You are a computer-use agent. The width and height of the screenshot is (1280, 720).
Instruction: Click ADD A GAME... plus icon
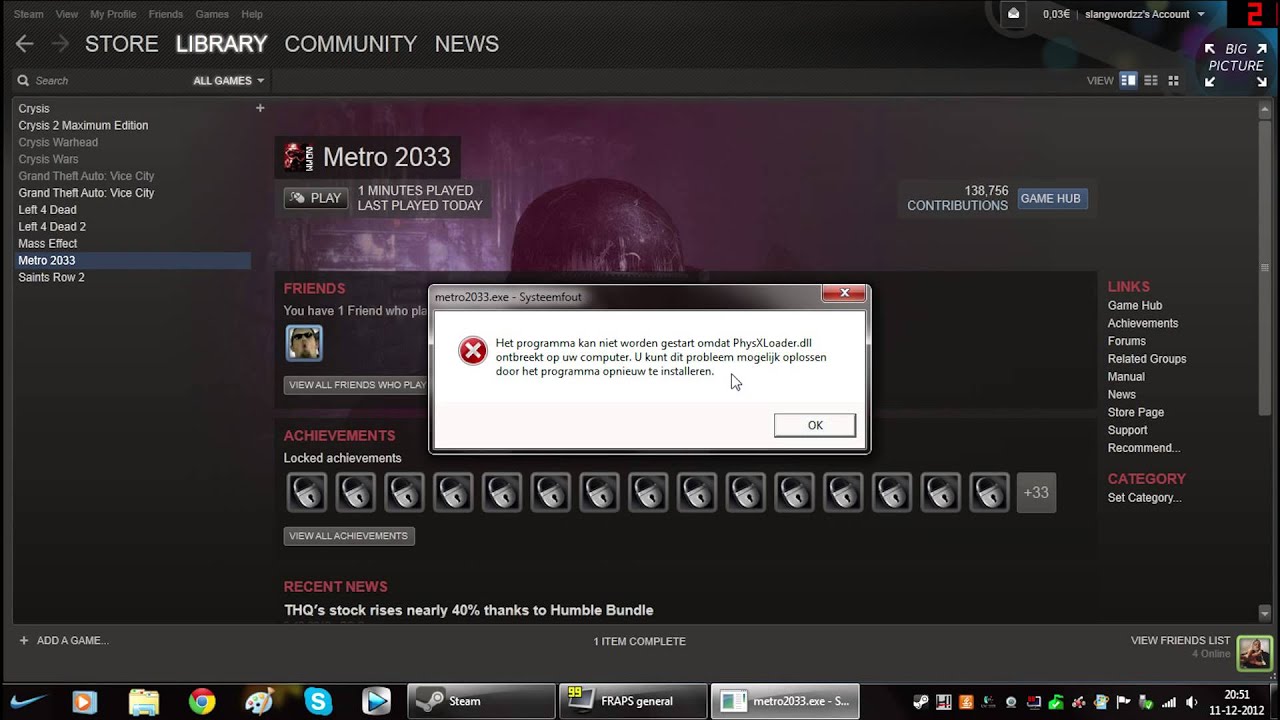(24, 640)
